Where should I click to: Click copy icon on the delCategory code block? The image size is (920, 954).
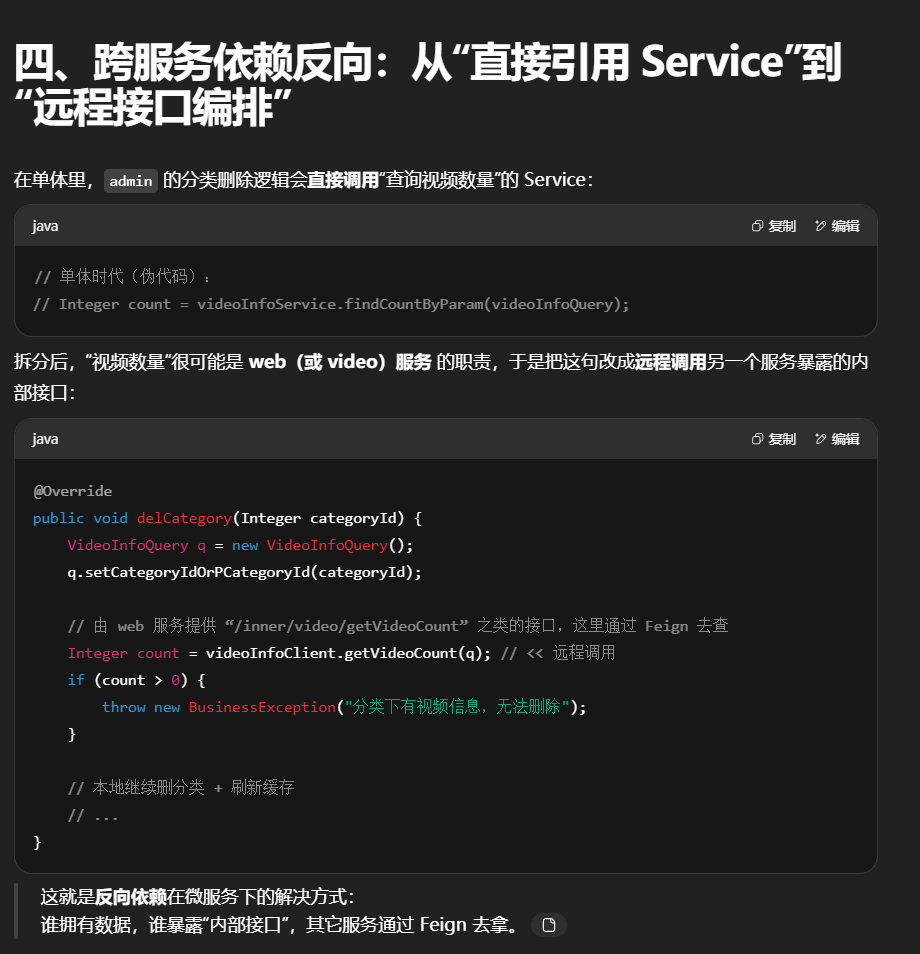click(758, 439)
